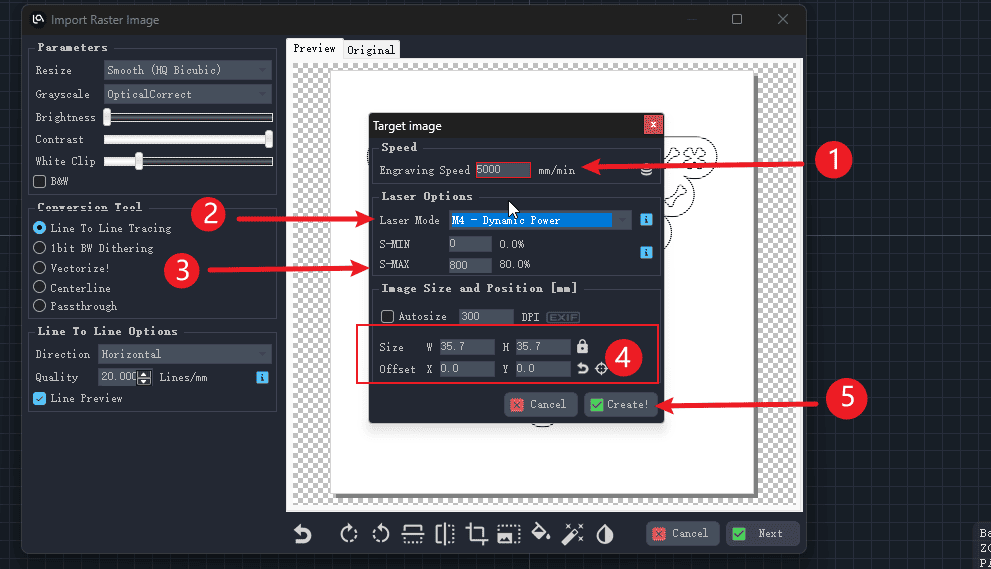Click the invert colors icon

coord(605,534)
